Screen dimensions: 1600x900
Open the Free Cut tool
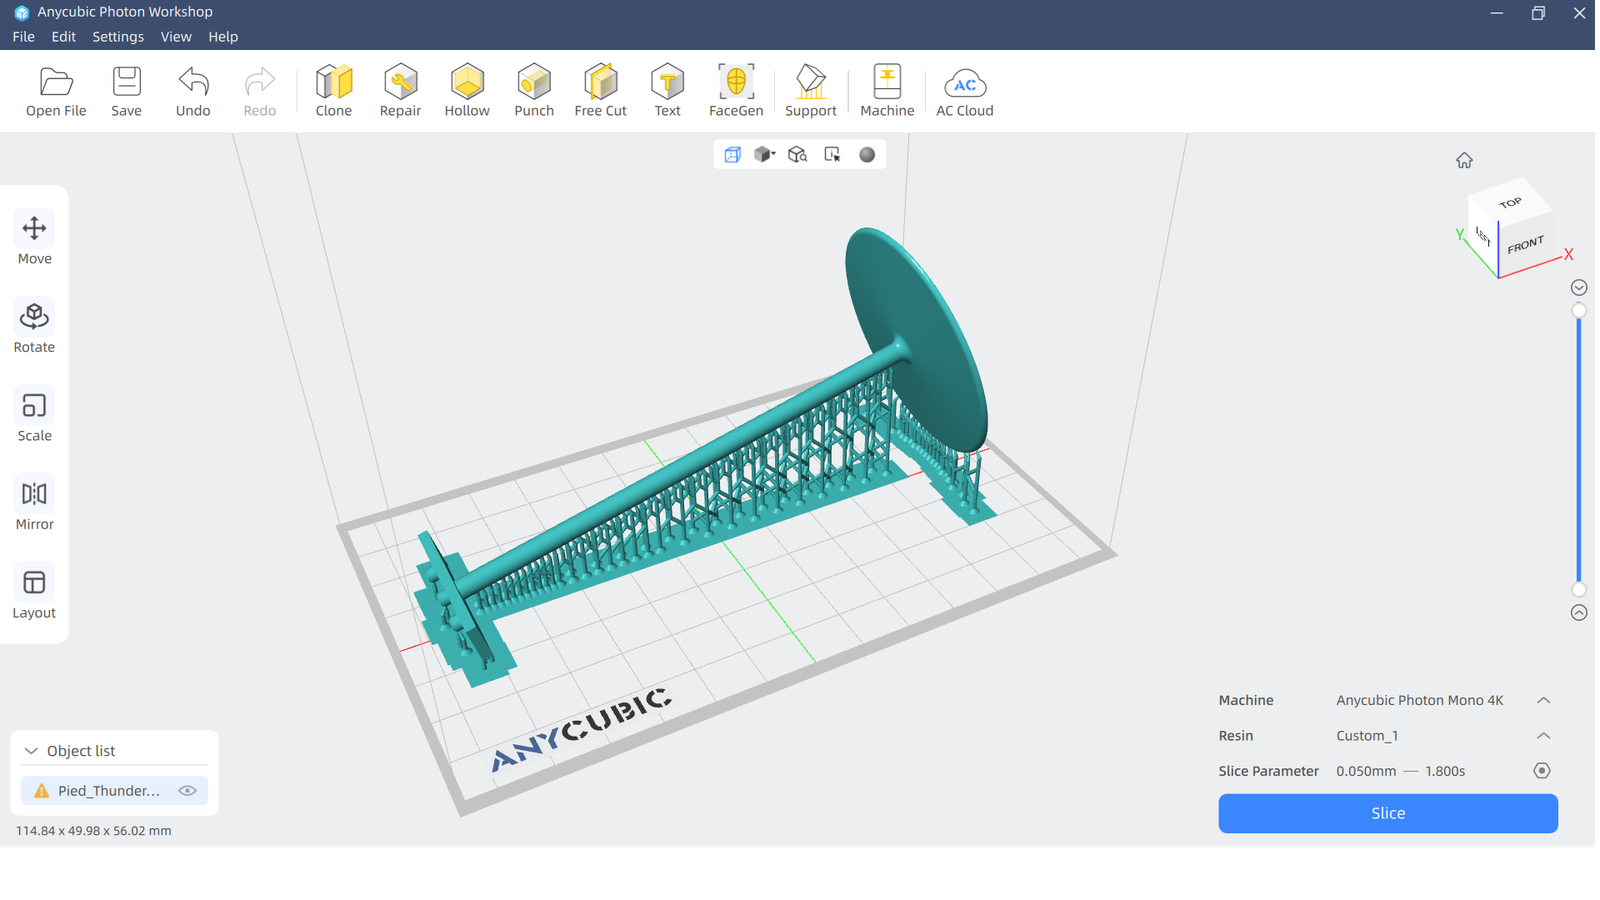(x=601, y=91)
